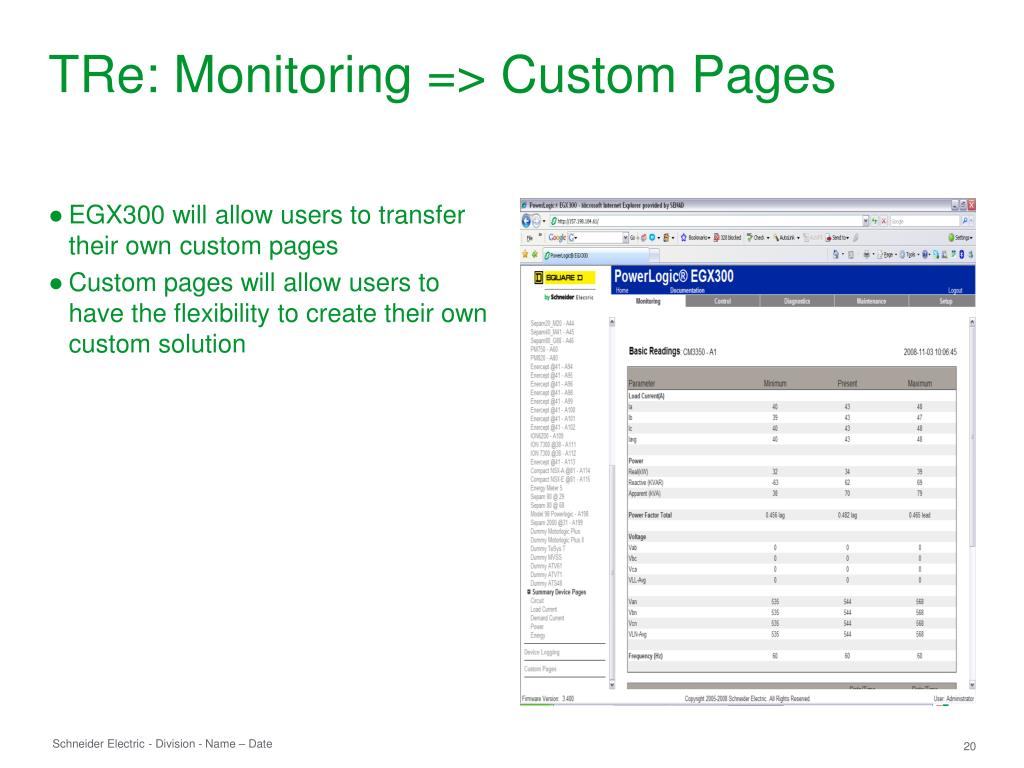Select Load Current in the sidebar
Image resolution: width=1024 pixels, height=768 pixels.
pos(543,609)
